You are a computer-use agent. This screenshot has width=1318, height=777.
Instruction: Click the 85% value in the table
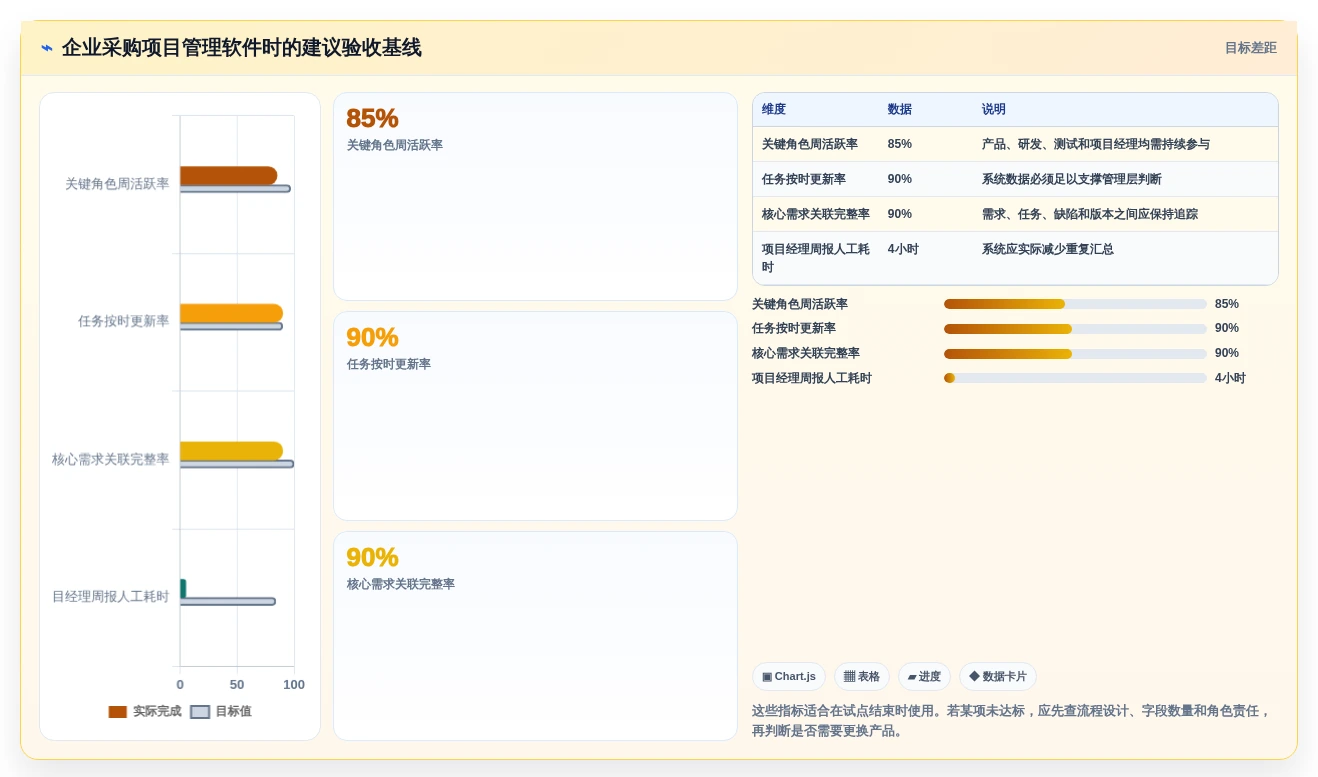[900, 144]
